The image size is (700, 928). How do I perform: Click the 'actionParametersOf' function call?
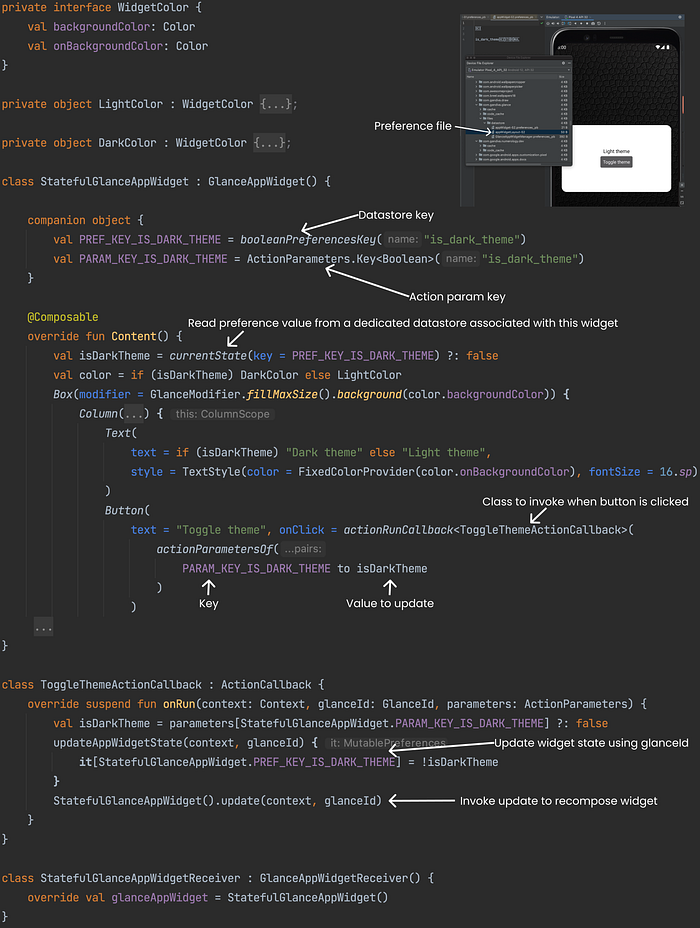214,549
